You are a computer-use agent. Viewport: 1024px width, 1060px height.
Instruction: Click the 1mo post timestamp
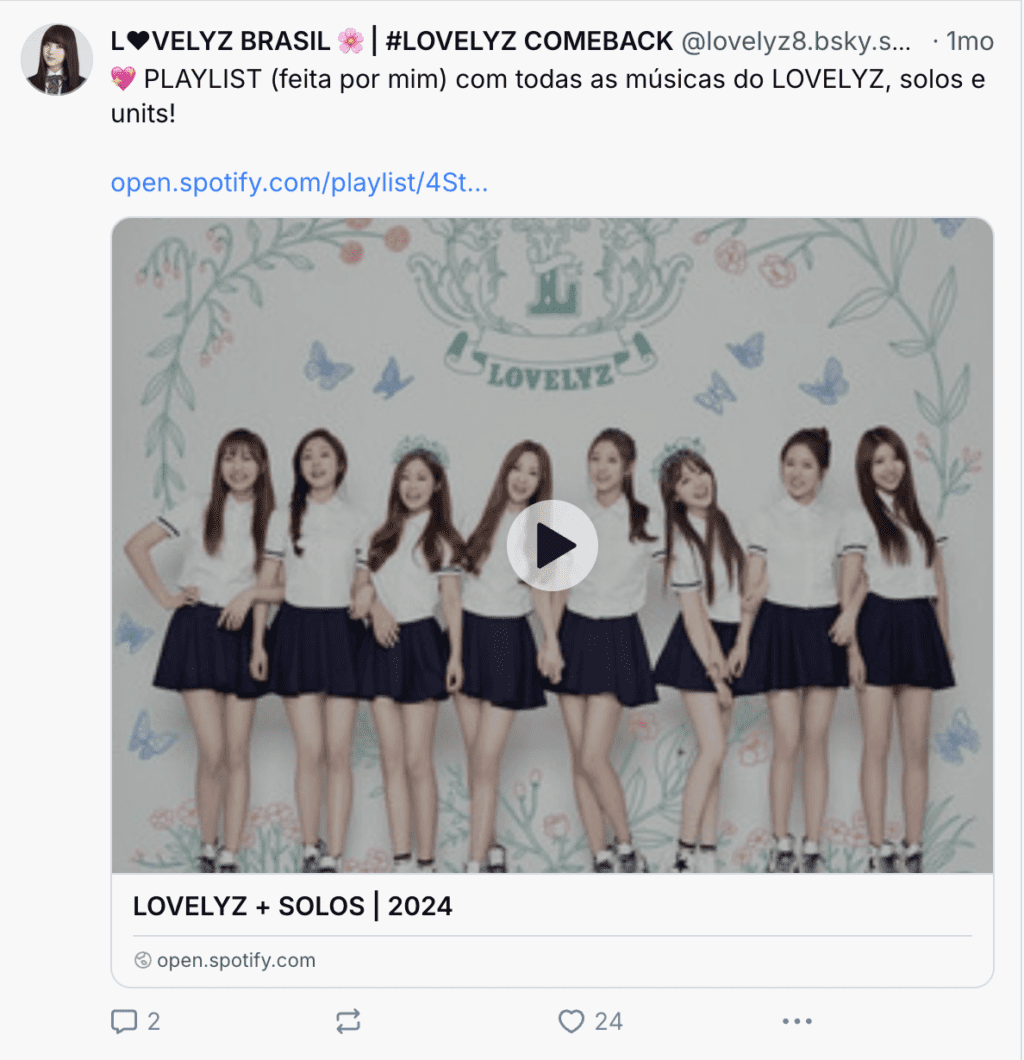click(x=969, y=41)
